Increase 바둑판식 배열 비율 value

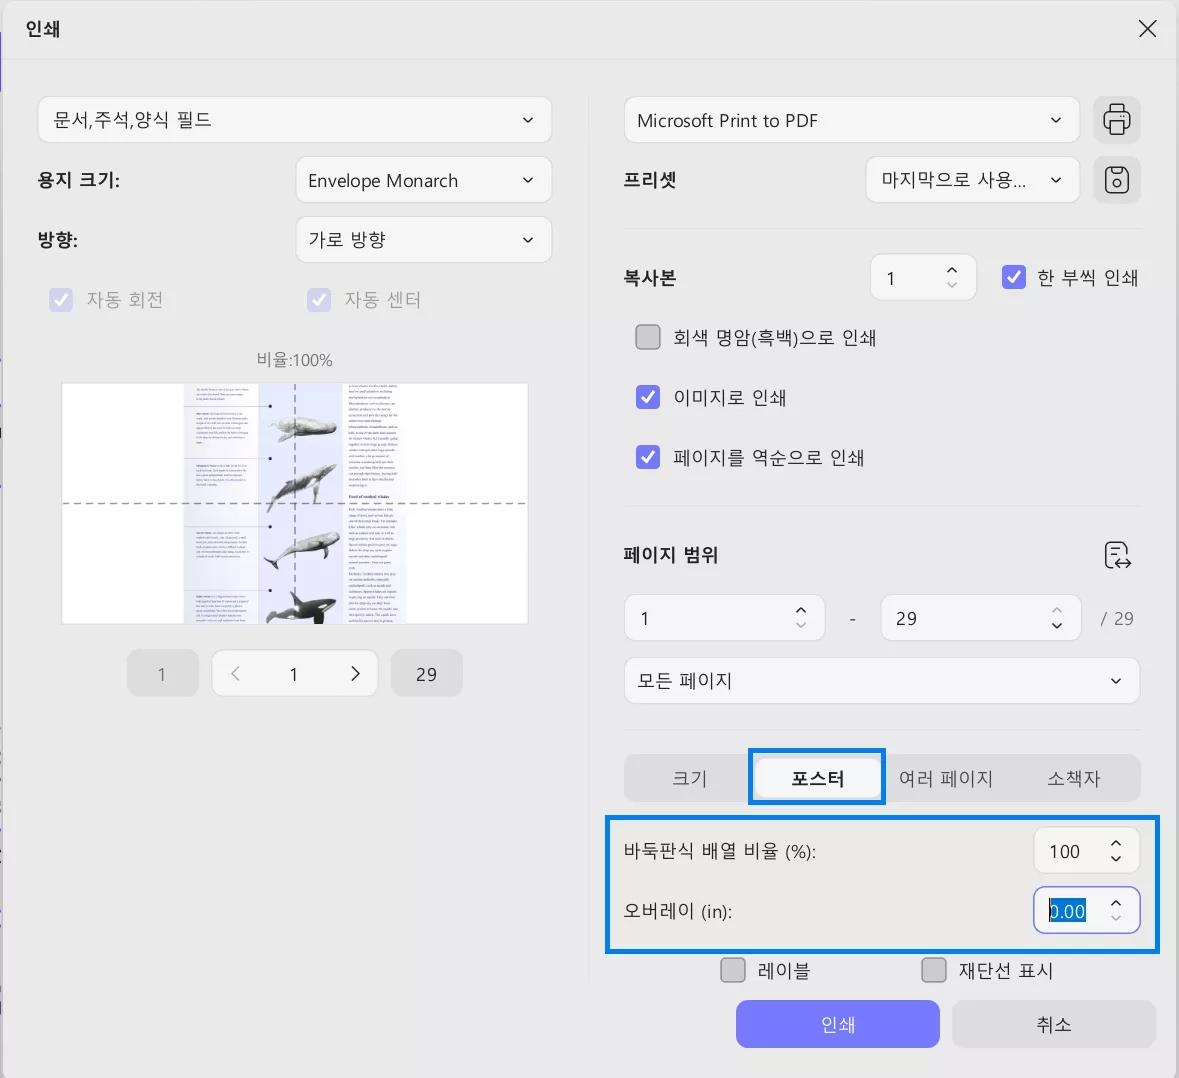pyautogui.click(x=1116, y=841)
